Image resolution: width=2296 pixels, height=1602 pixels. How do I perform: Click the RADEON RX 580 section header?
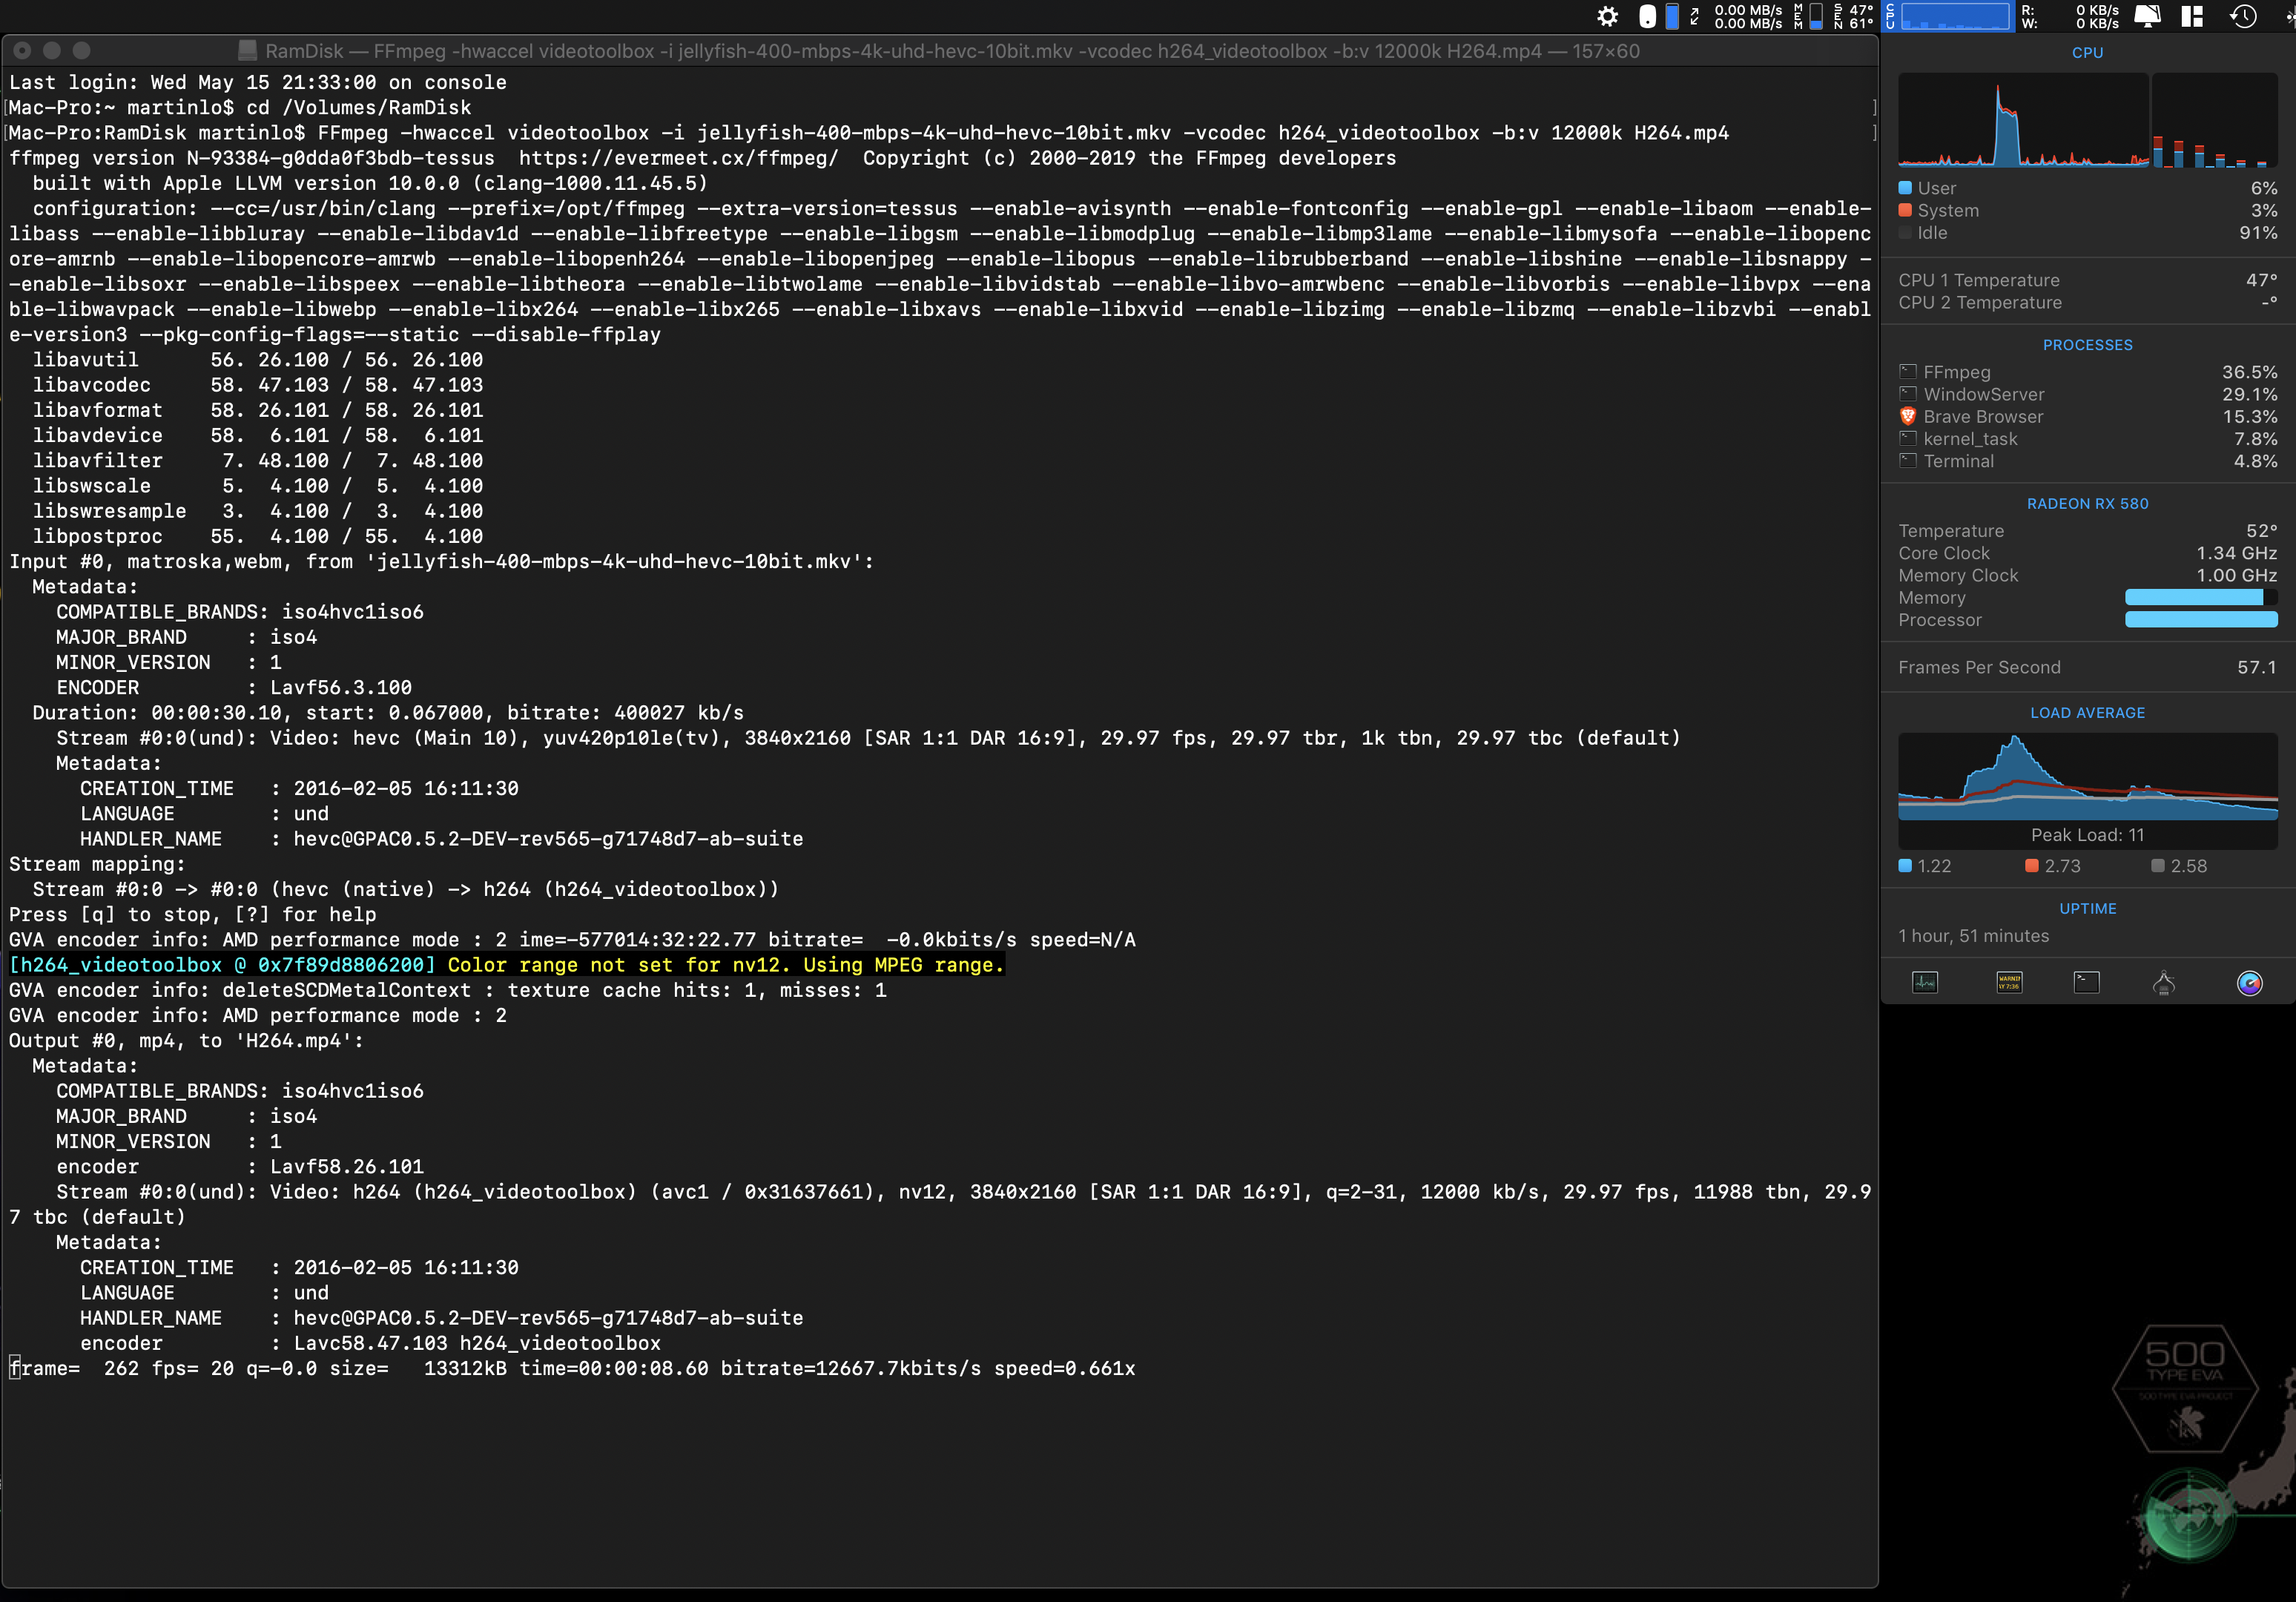pyautogui.click(x=2087, y=504)
